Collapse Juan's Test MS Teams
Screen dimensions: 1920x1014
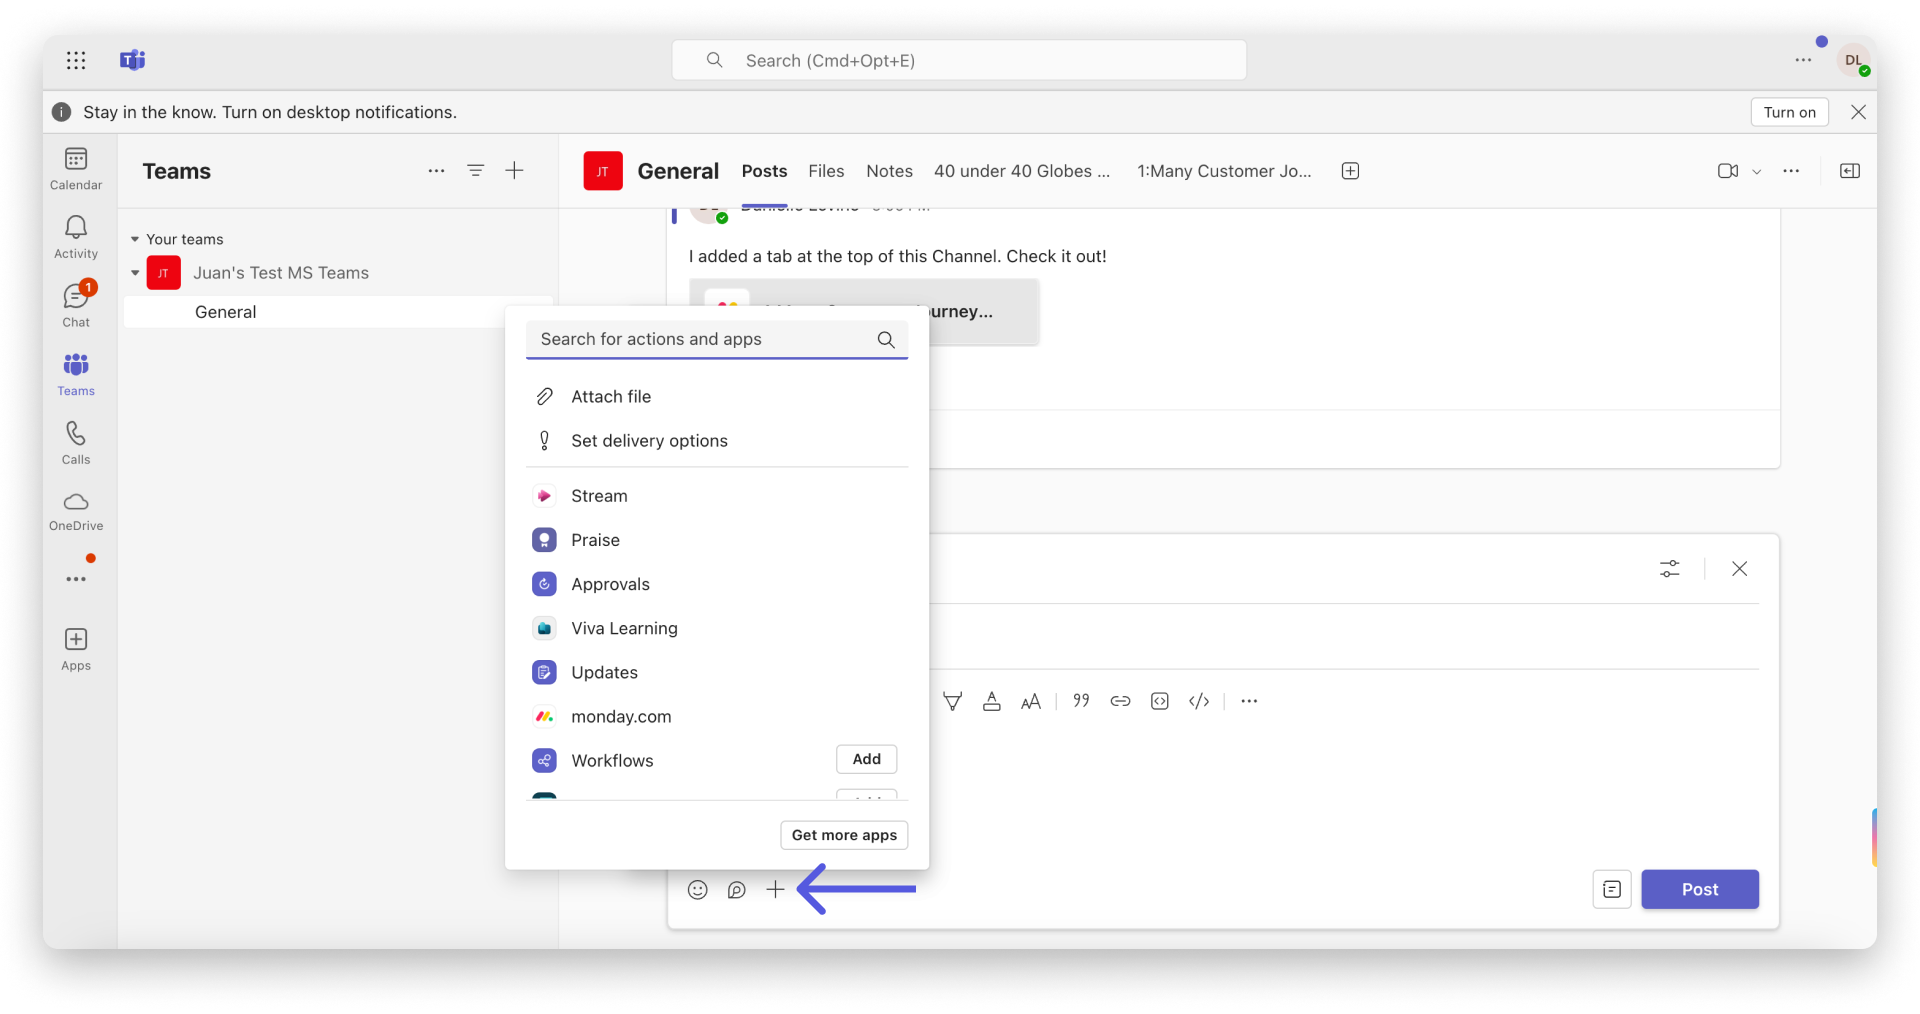(135, 273)
